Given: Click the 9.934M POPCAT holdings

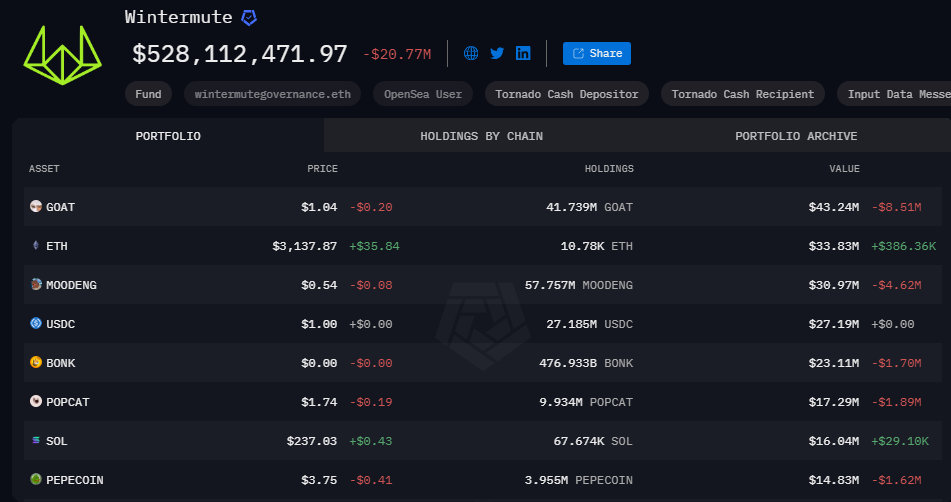Looking at the screenshot, I should click(x=586, y=402).
